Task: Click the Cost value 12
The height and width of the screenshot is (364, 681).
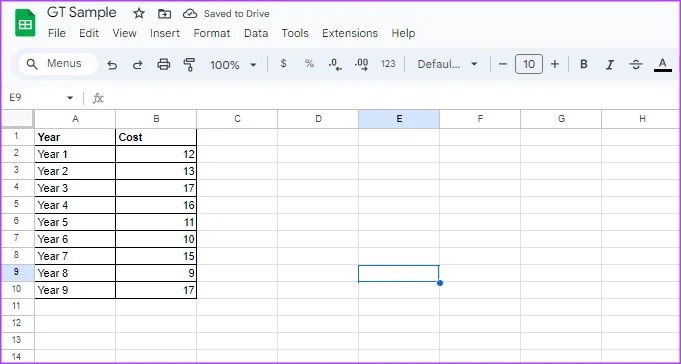Action: [x=156, y=154]
